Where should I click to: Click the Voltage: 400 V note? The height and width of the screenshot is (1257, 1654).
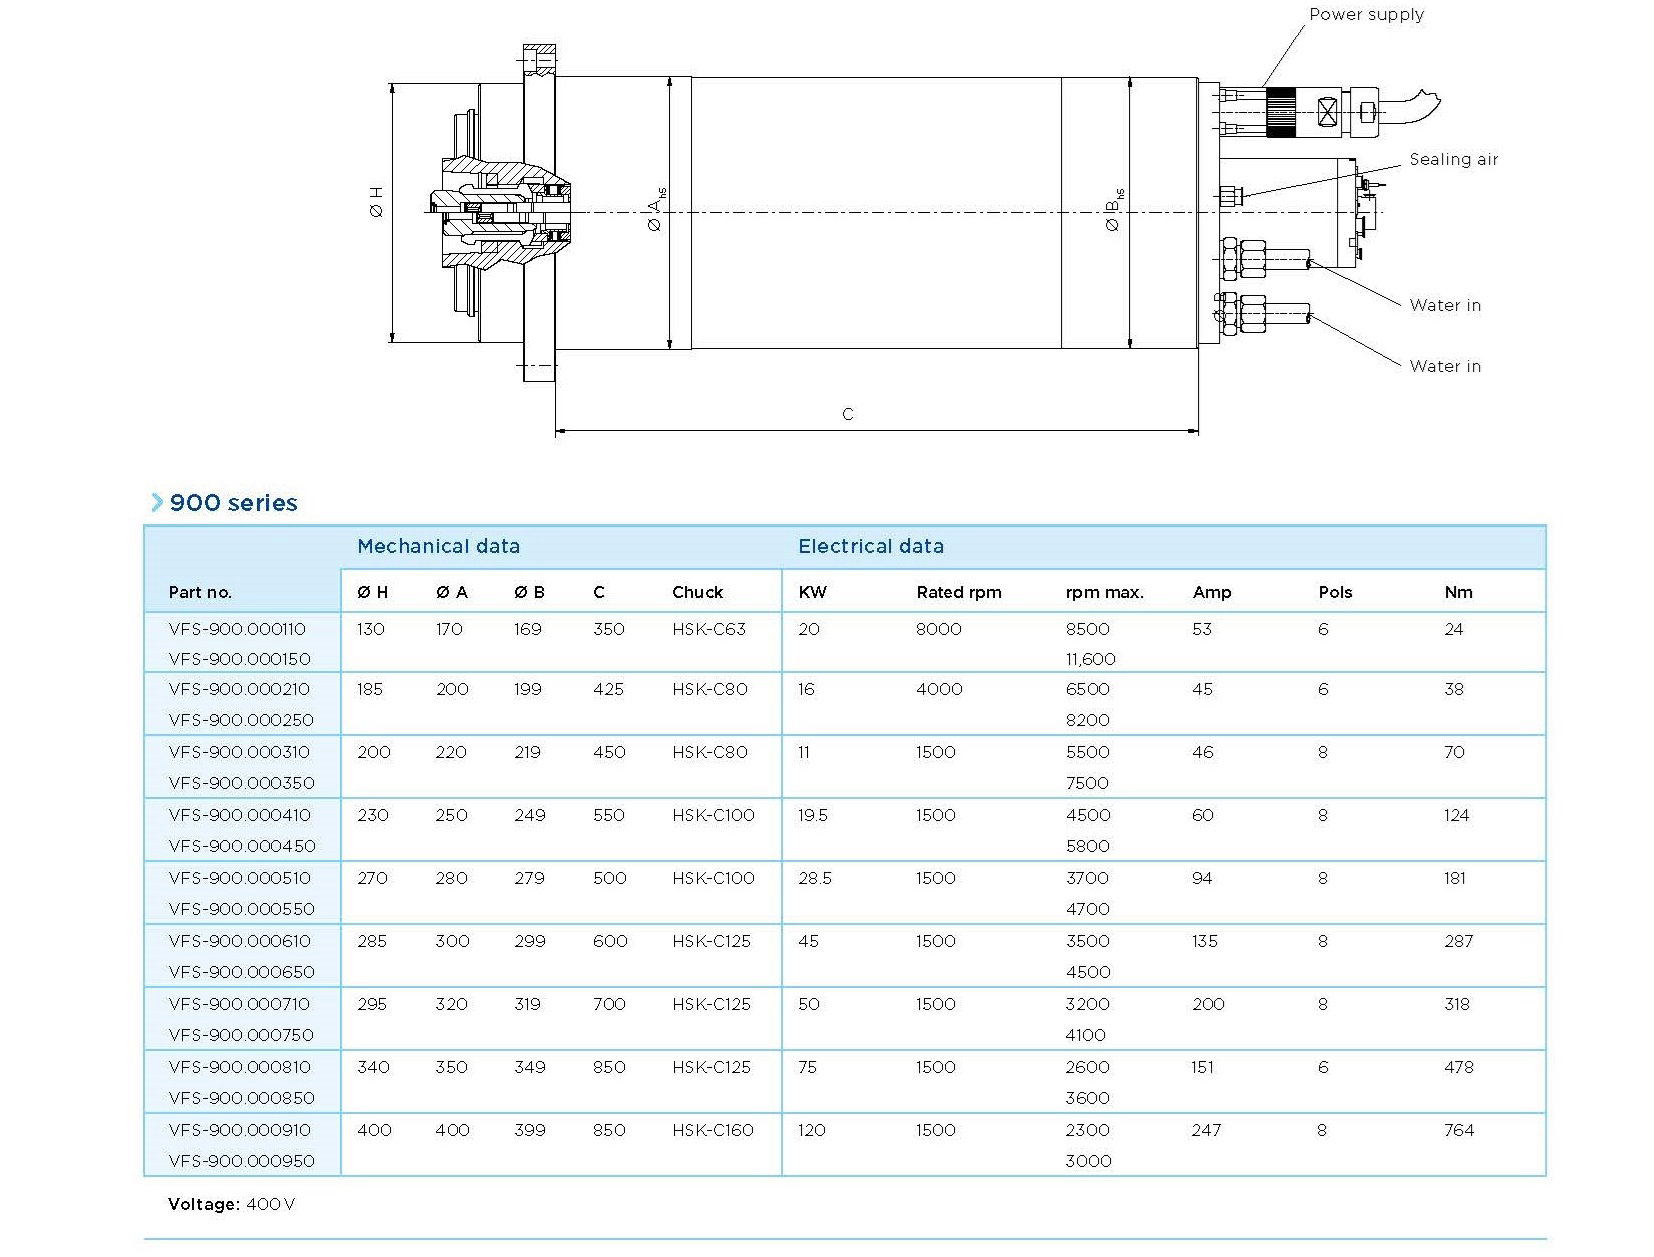pyautogui.click(x=232, y=1204)
